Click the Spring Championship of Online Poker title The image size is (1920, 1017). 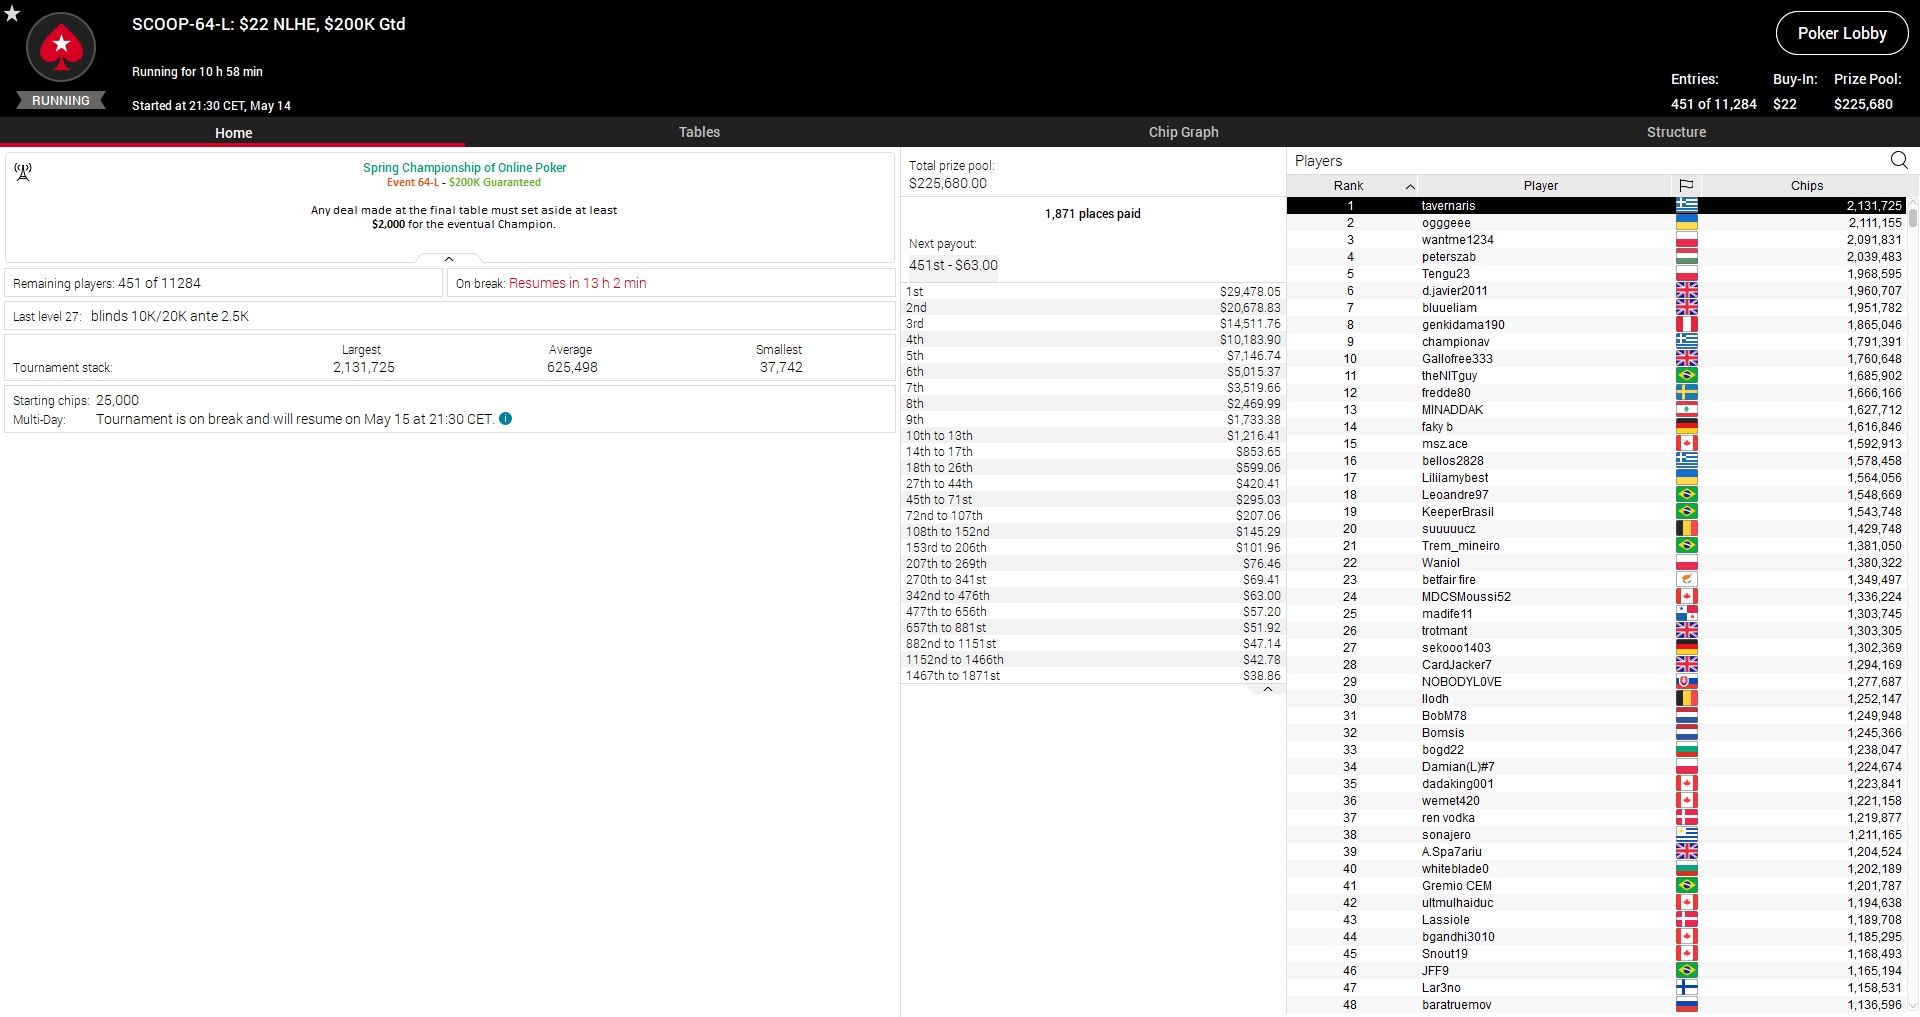click(x=464, y=167)
